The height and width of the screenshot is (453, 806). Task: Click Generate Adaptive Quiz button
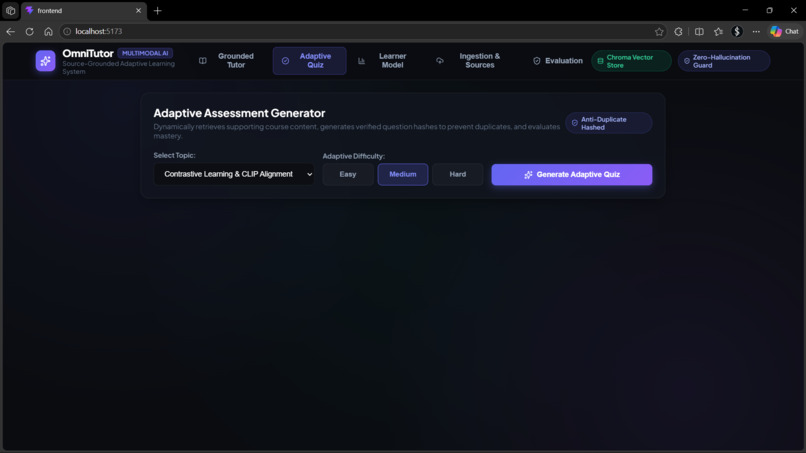pos(572,174)
